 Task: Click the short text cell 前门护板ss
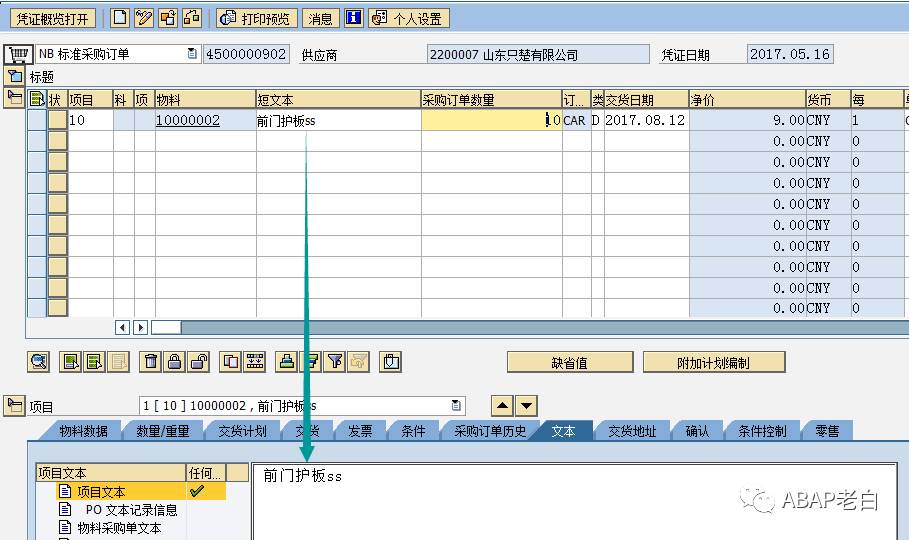338,120
